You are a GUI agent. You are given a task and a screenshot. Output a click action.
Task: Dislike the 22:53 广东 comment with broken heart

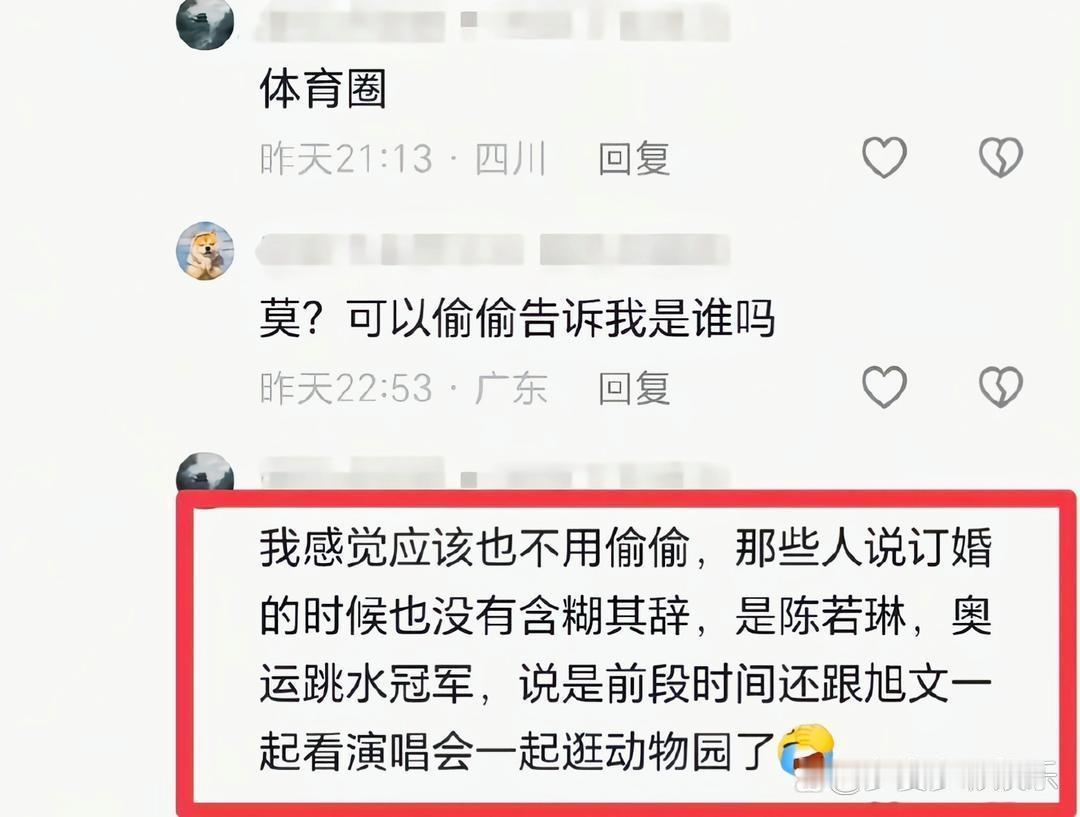tap(1001, 386)
